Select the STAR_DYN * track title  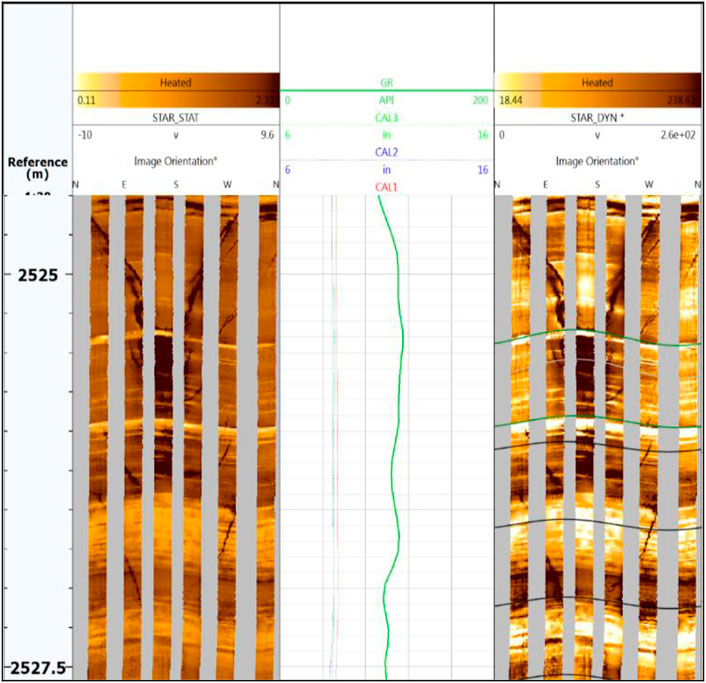tap(597, 118)
